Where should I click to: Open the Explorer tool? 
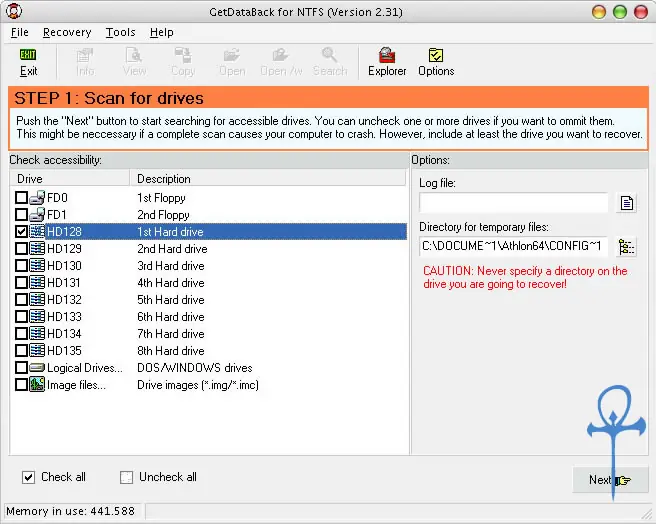pos(387,62)
